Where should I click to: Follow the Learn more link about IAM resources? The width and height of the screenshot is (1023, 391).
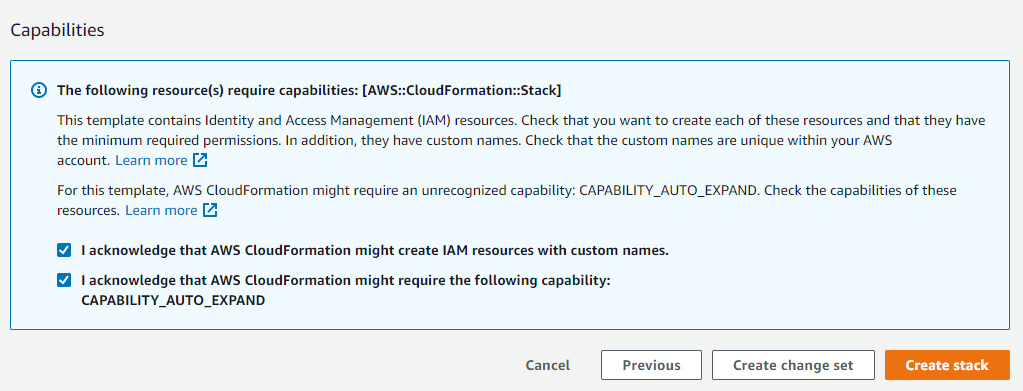point(151,160)
